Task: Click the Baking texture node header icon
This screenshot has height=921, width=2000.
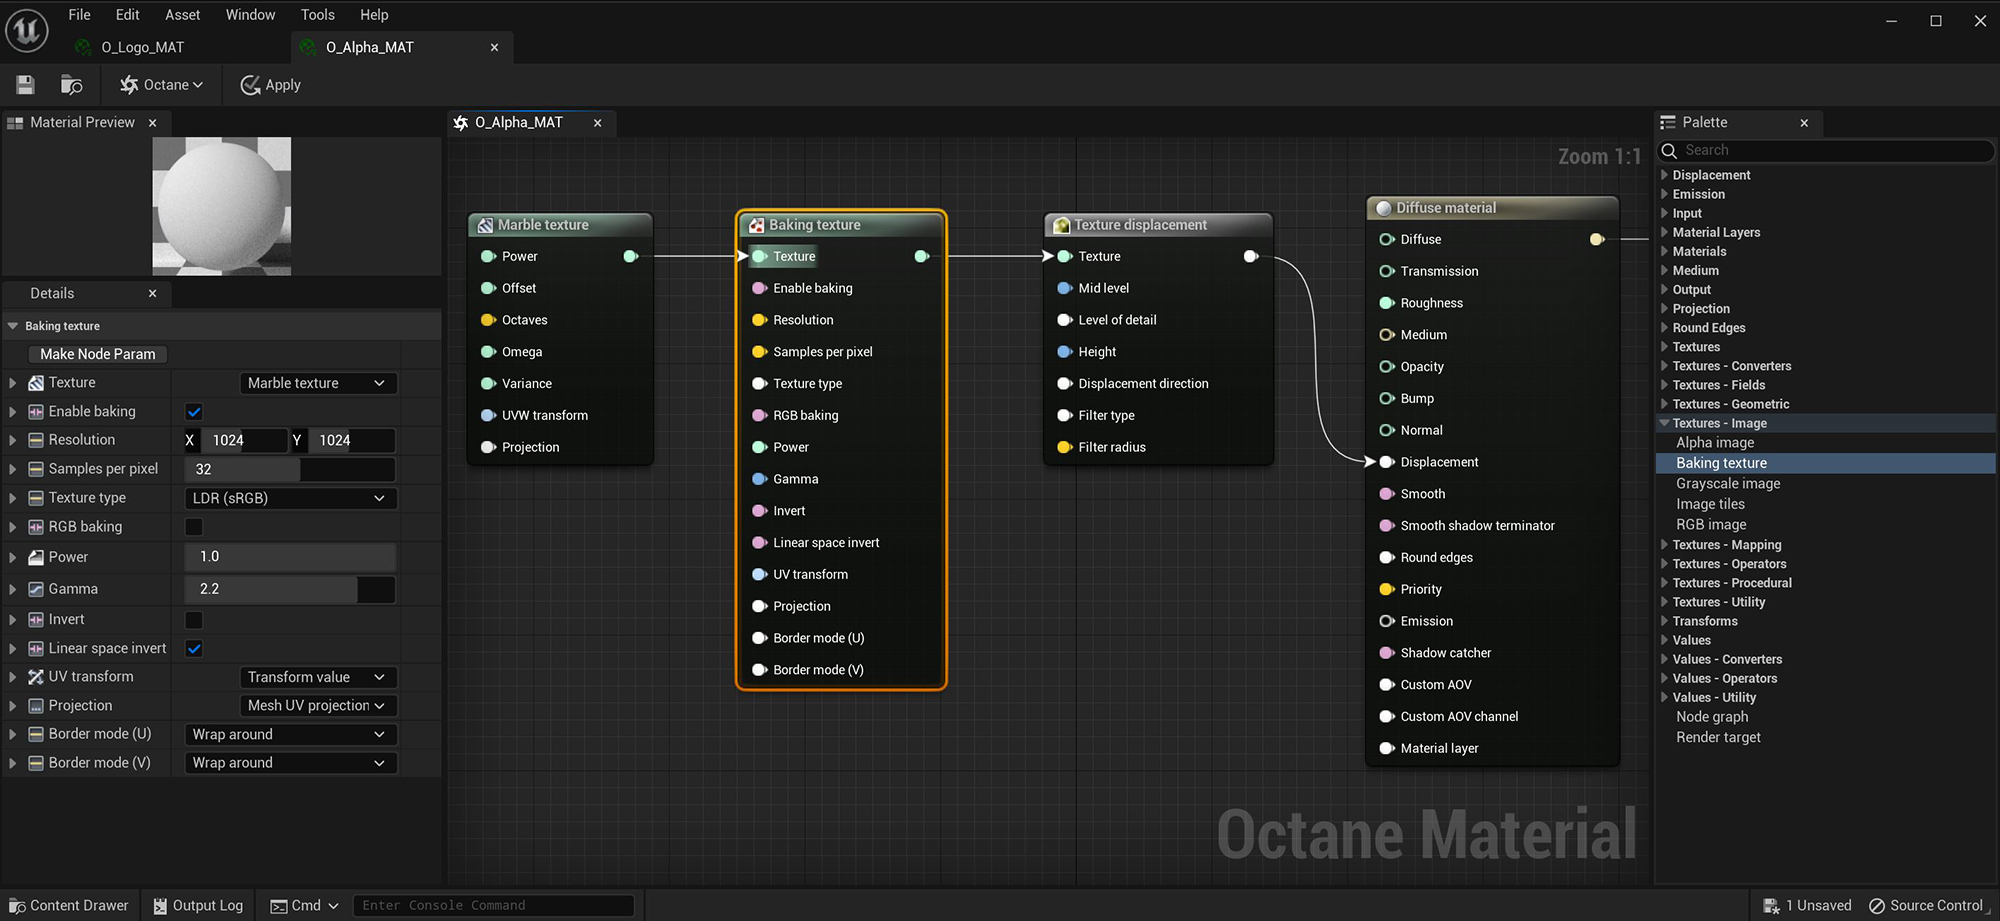Action: (757, 225)
